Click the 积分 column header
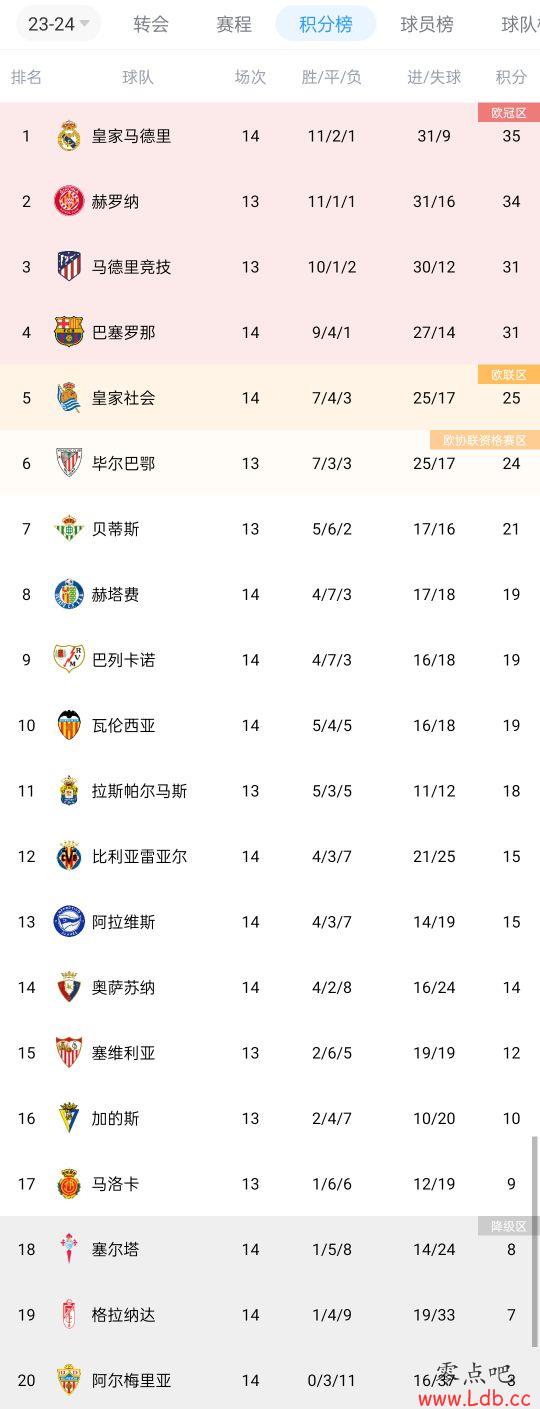The image size is (540, 1409). (x=511, y=77)
